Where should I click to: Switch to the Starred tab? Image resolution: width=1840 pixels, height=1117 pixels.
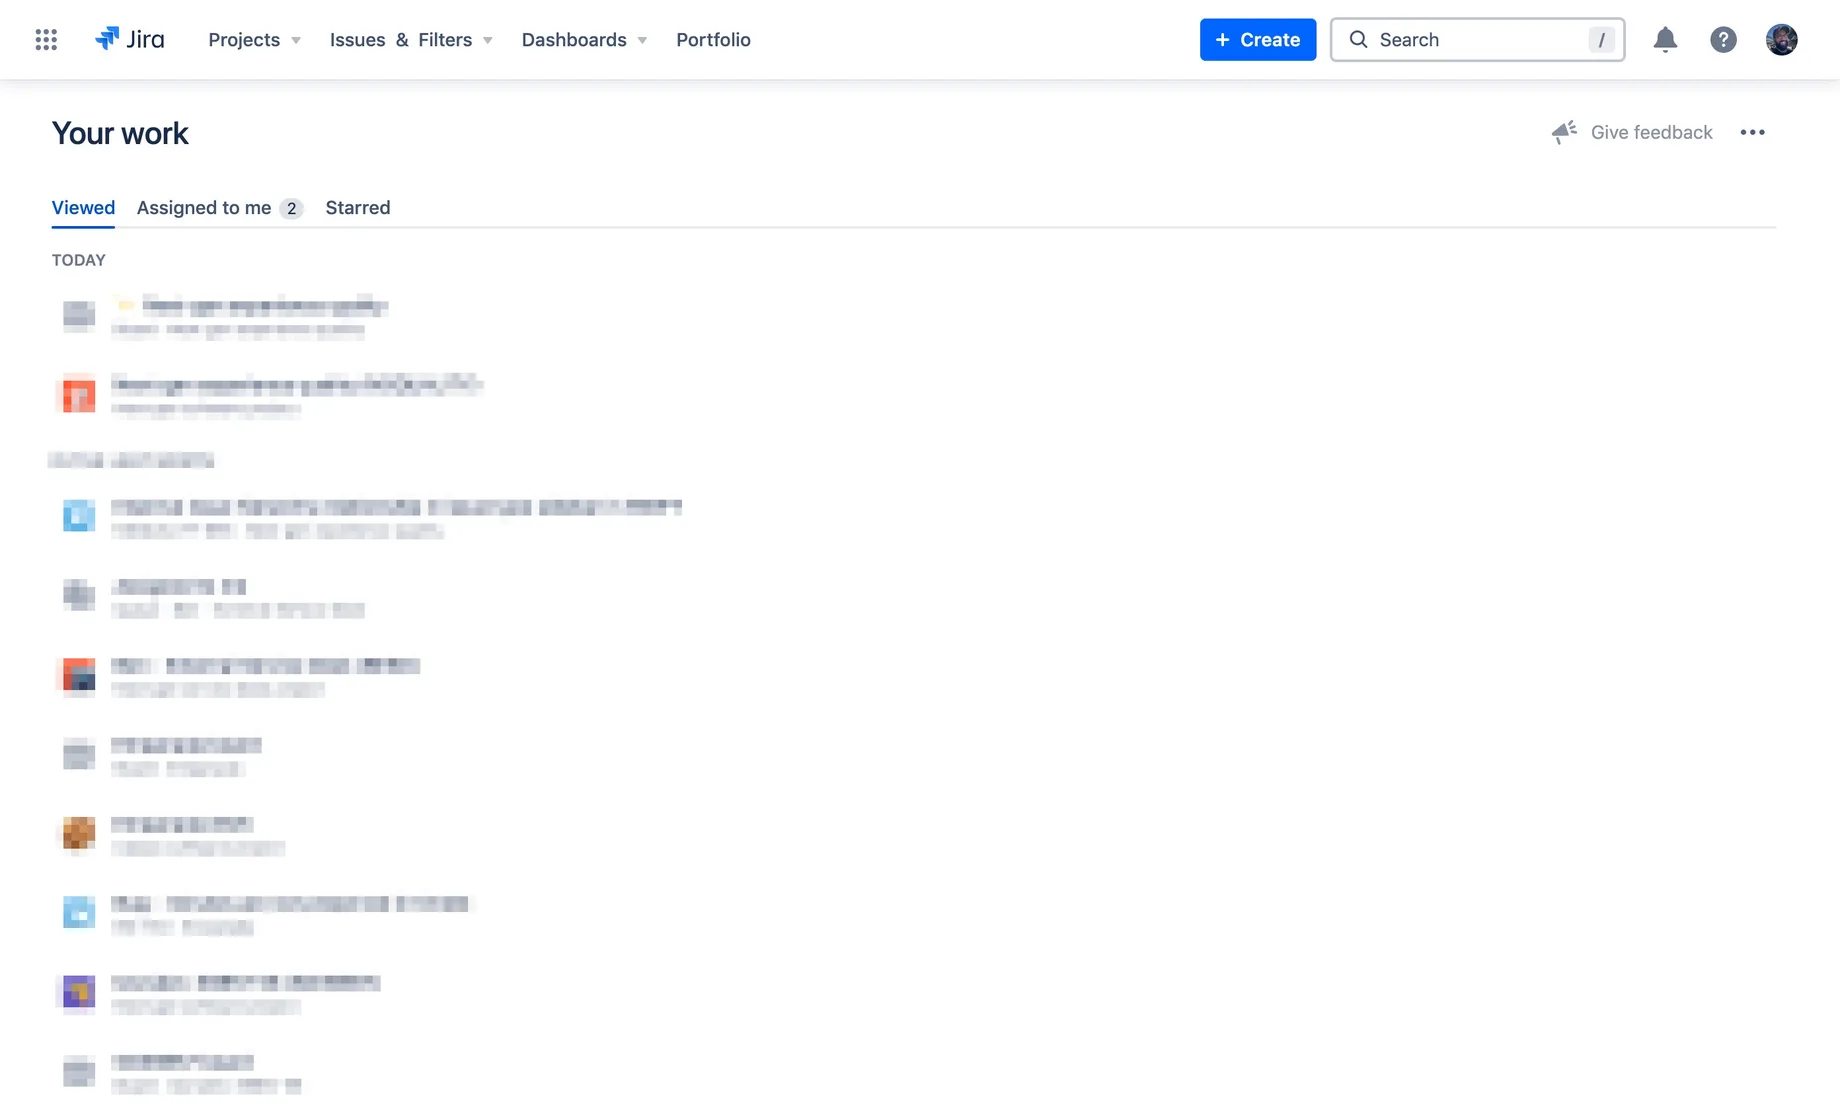(358, 207)
